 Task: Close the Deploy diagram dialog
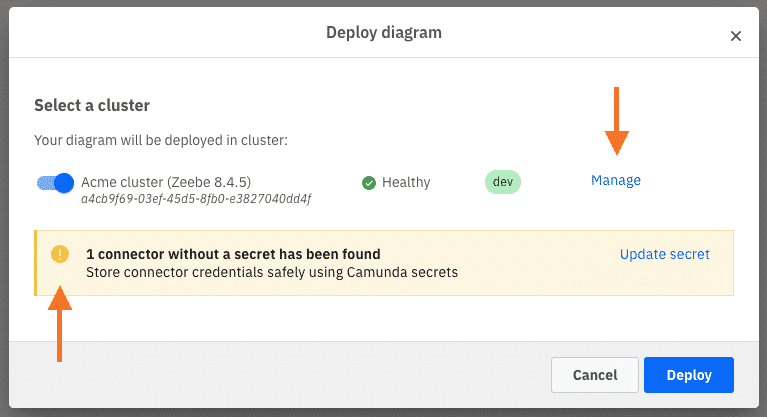pyautogui.click(x=736, y=36)
